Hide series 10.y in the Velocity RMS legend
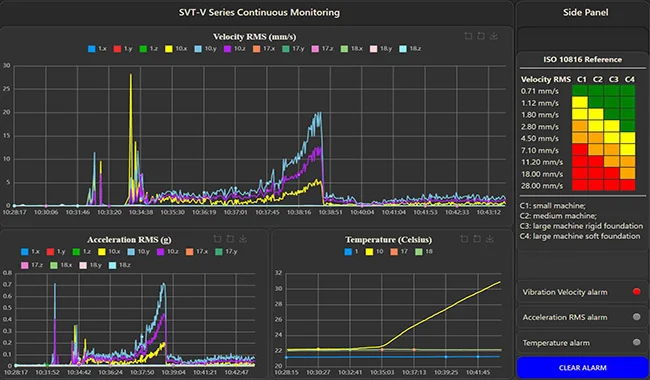The width and height of the screenshot is (650, 380). tap(206, 49)
